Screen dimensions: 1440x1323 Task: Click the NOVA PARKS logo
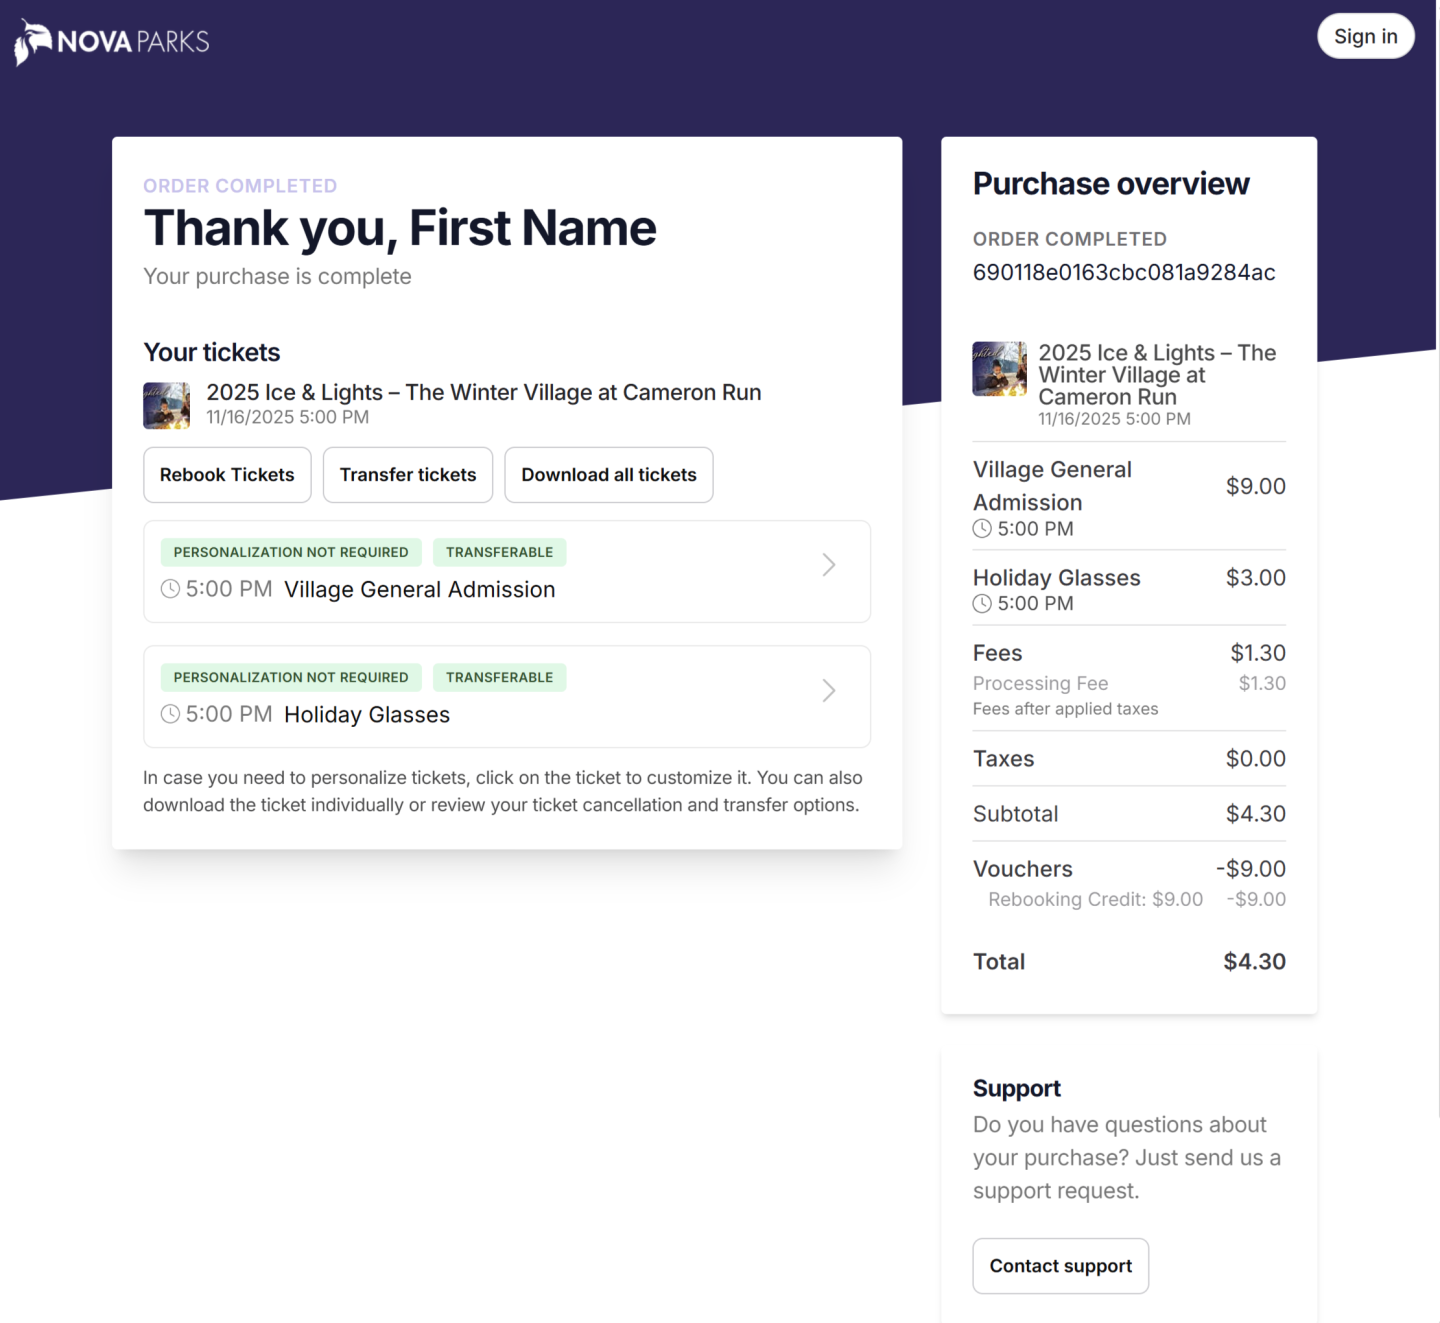[x=110, y=40]
